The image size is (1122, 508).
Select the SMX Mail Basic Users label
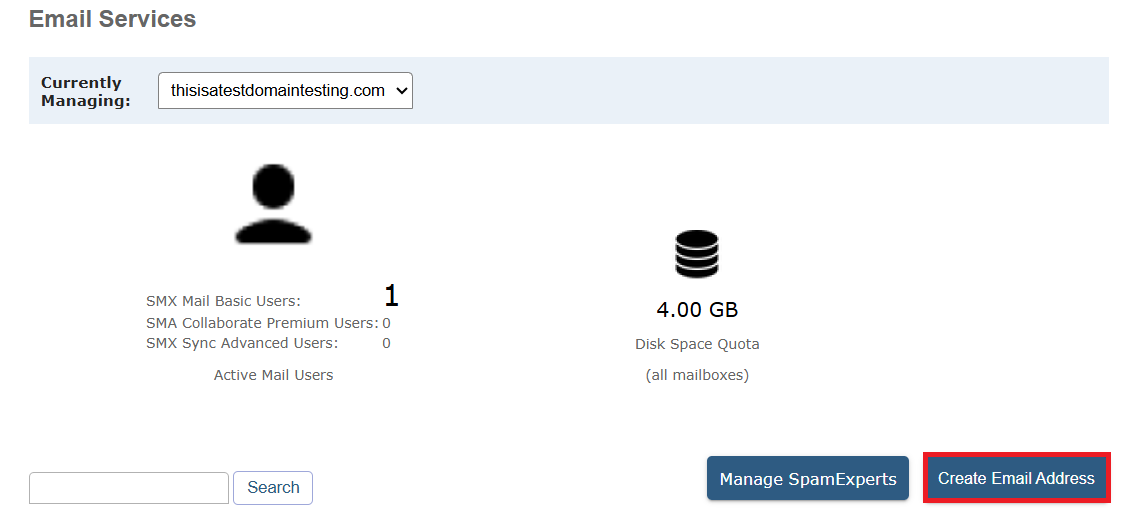tap(223, 301)
